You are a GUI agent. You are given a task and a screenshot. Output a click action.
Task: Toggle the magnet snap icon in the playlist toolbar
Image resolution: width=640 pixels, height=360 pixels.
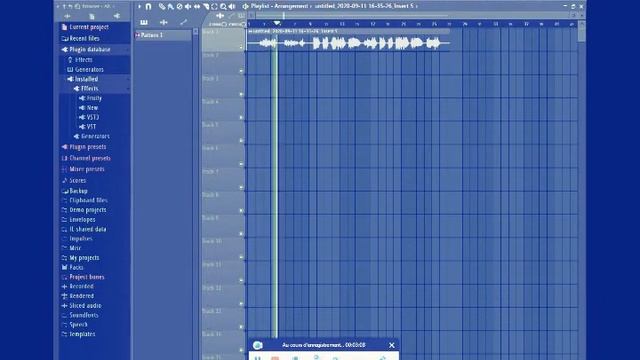[149, 7]
